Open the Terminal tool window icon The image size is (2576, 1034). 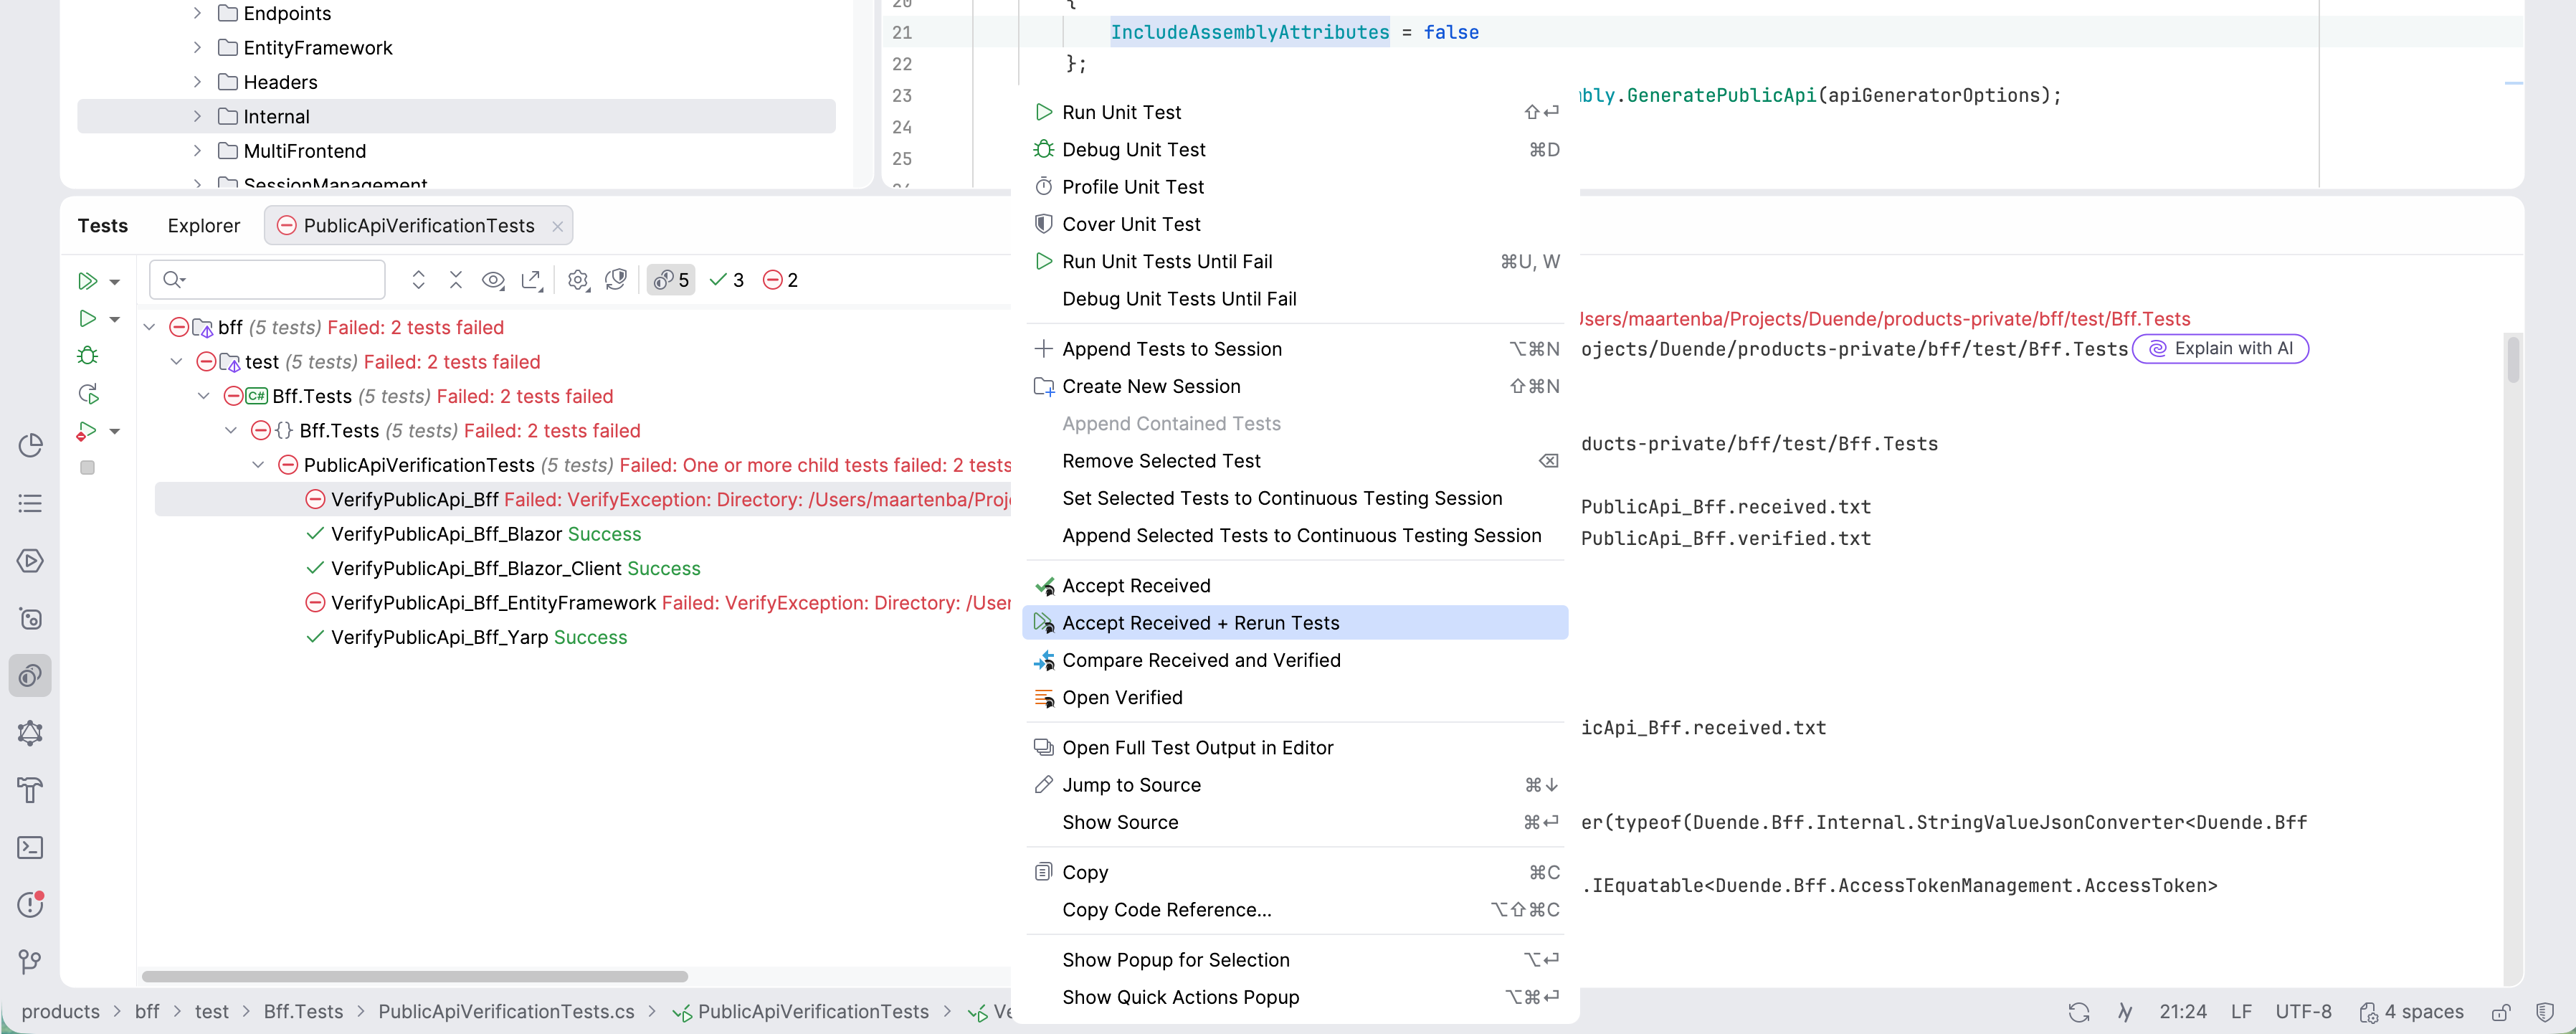click(30, 847)
